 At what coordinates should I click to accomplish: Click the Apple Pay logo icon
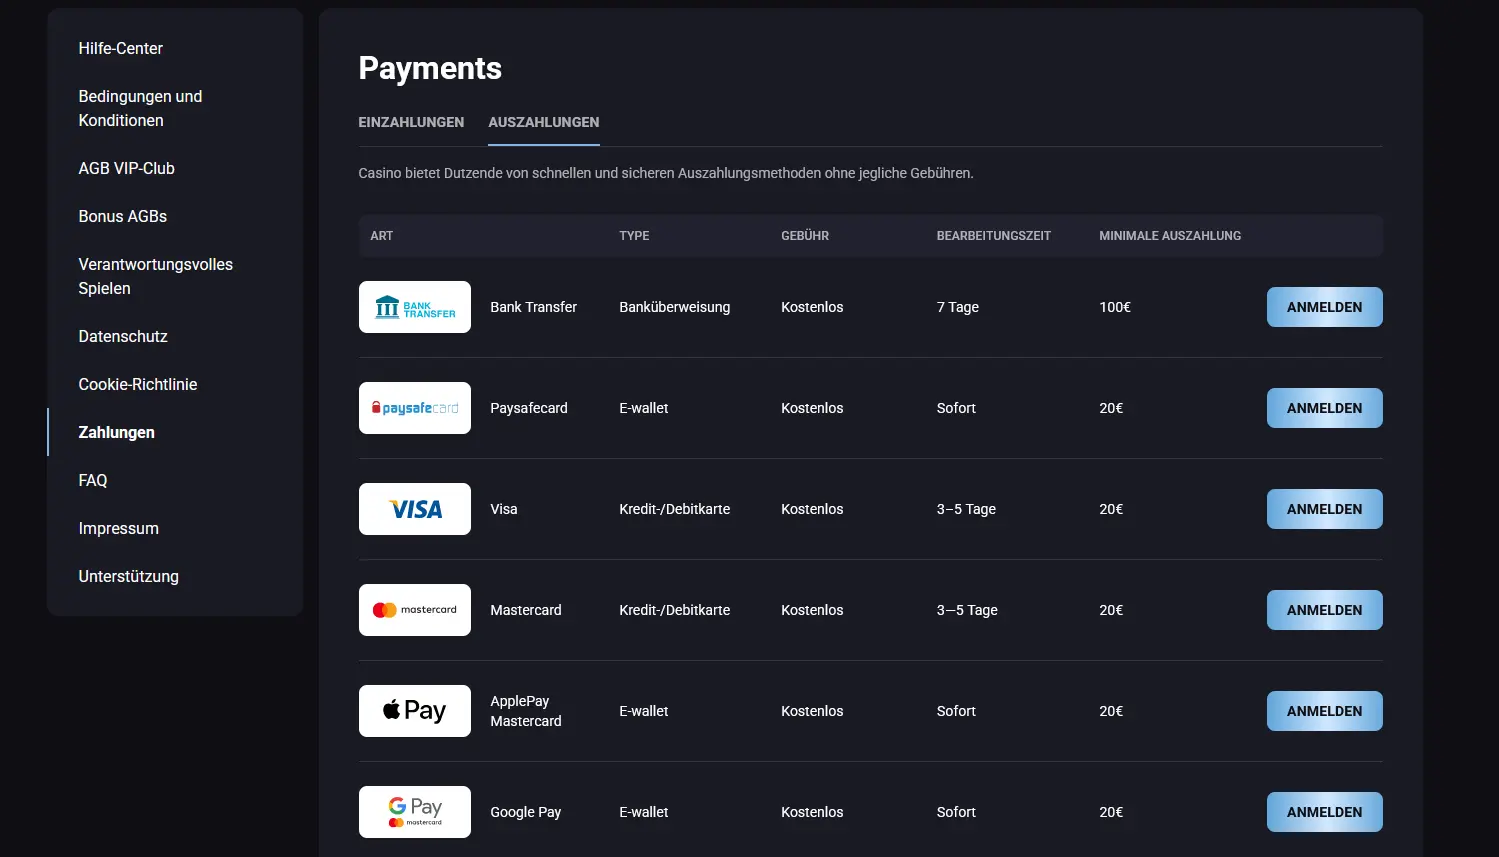[x=414, y=711]
